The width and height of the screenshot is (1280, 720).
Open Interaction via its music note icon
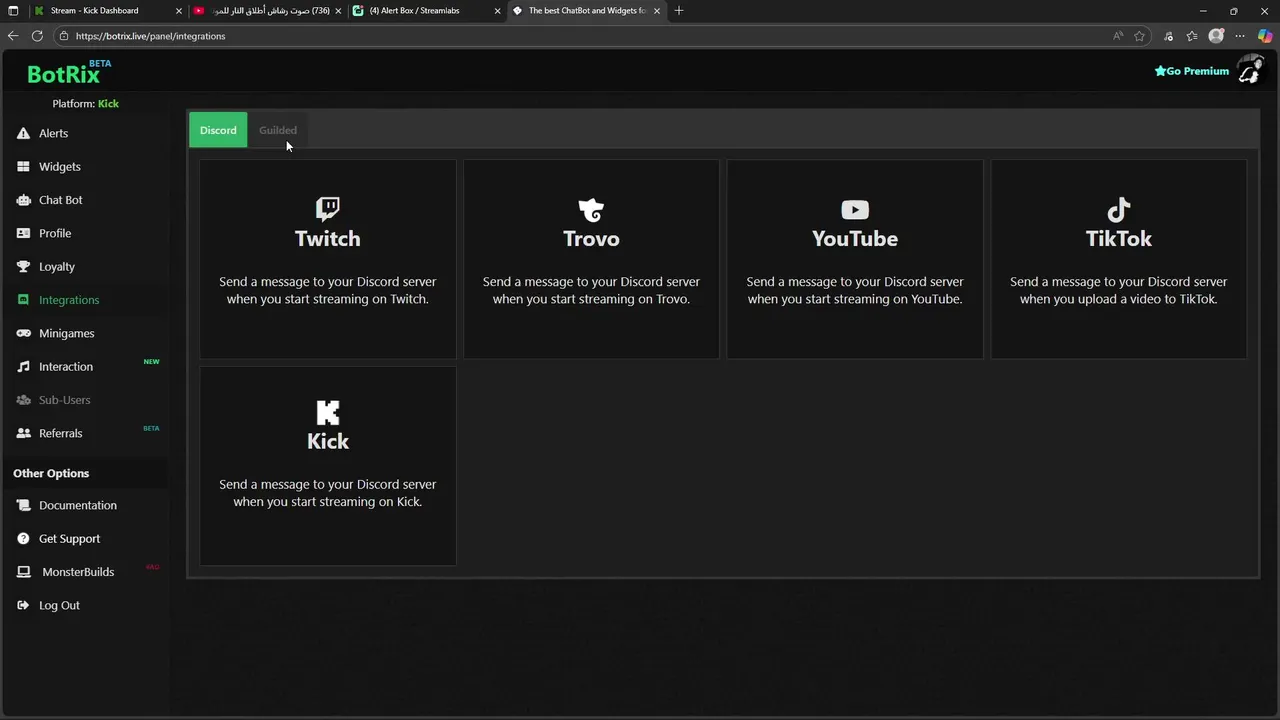point(23,367)
